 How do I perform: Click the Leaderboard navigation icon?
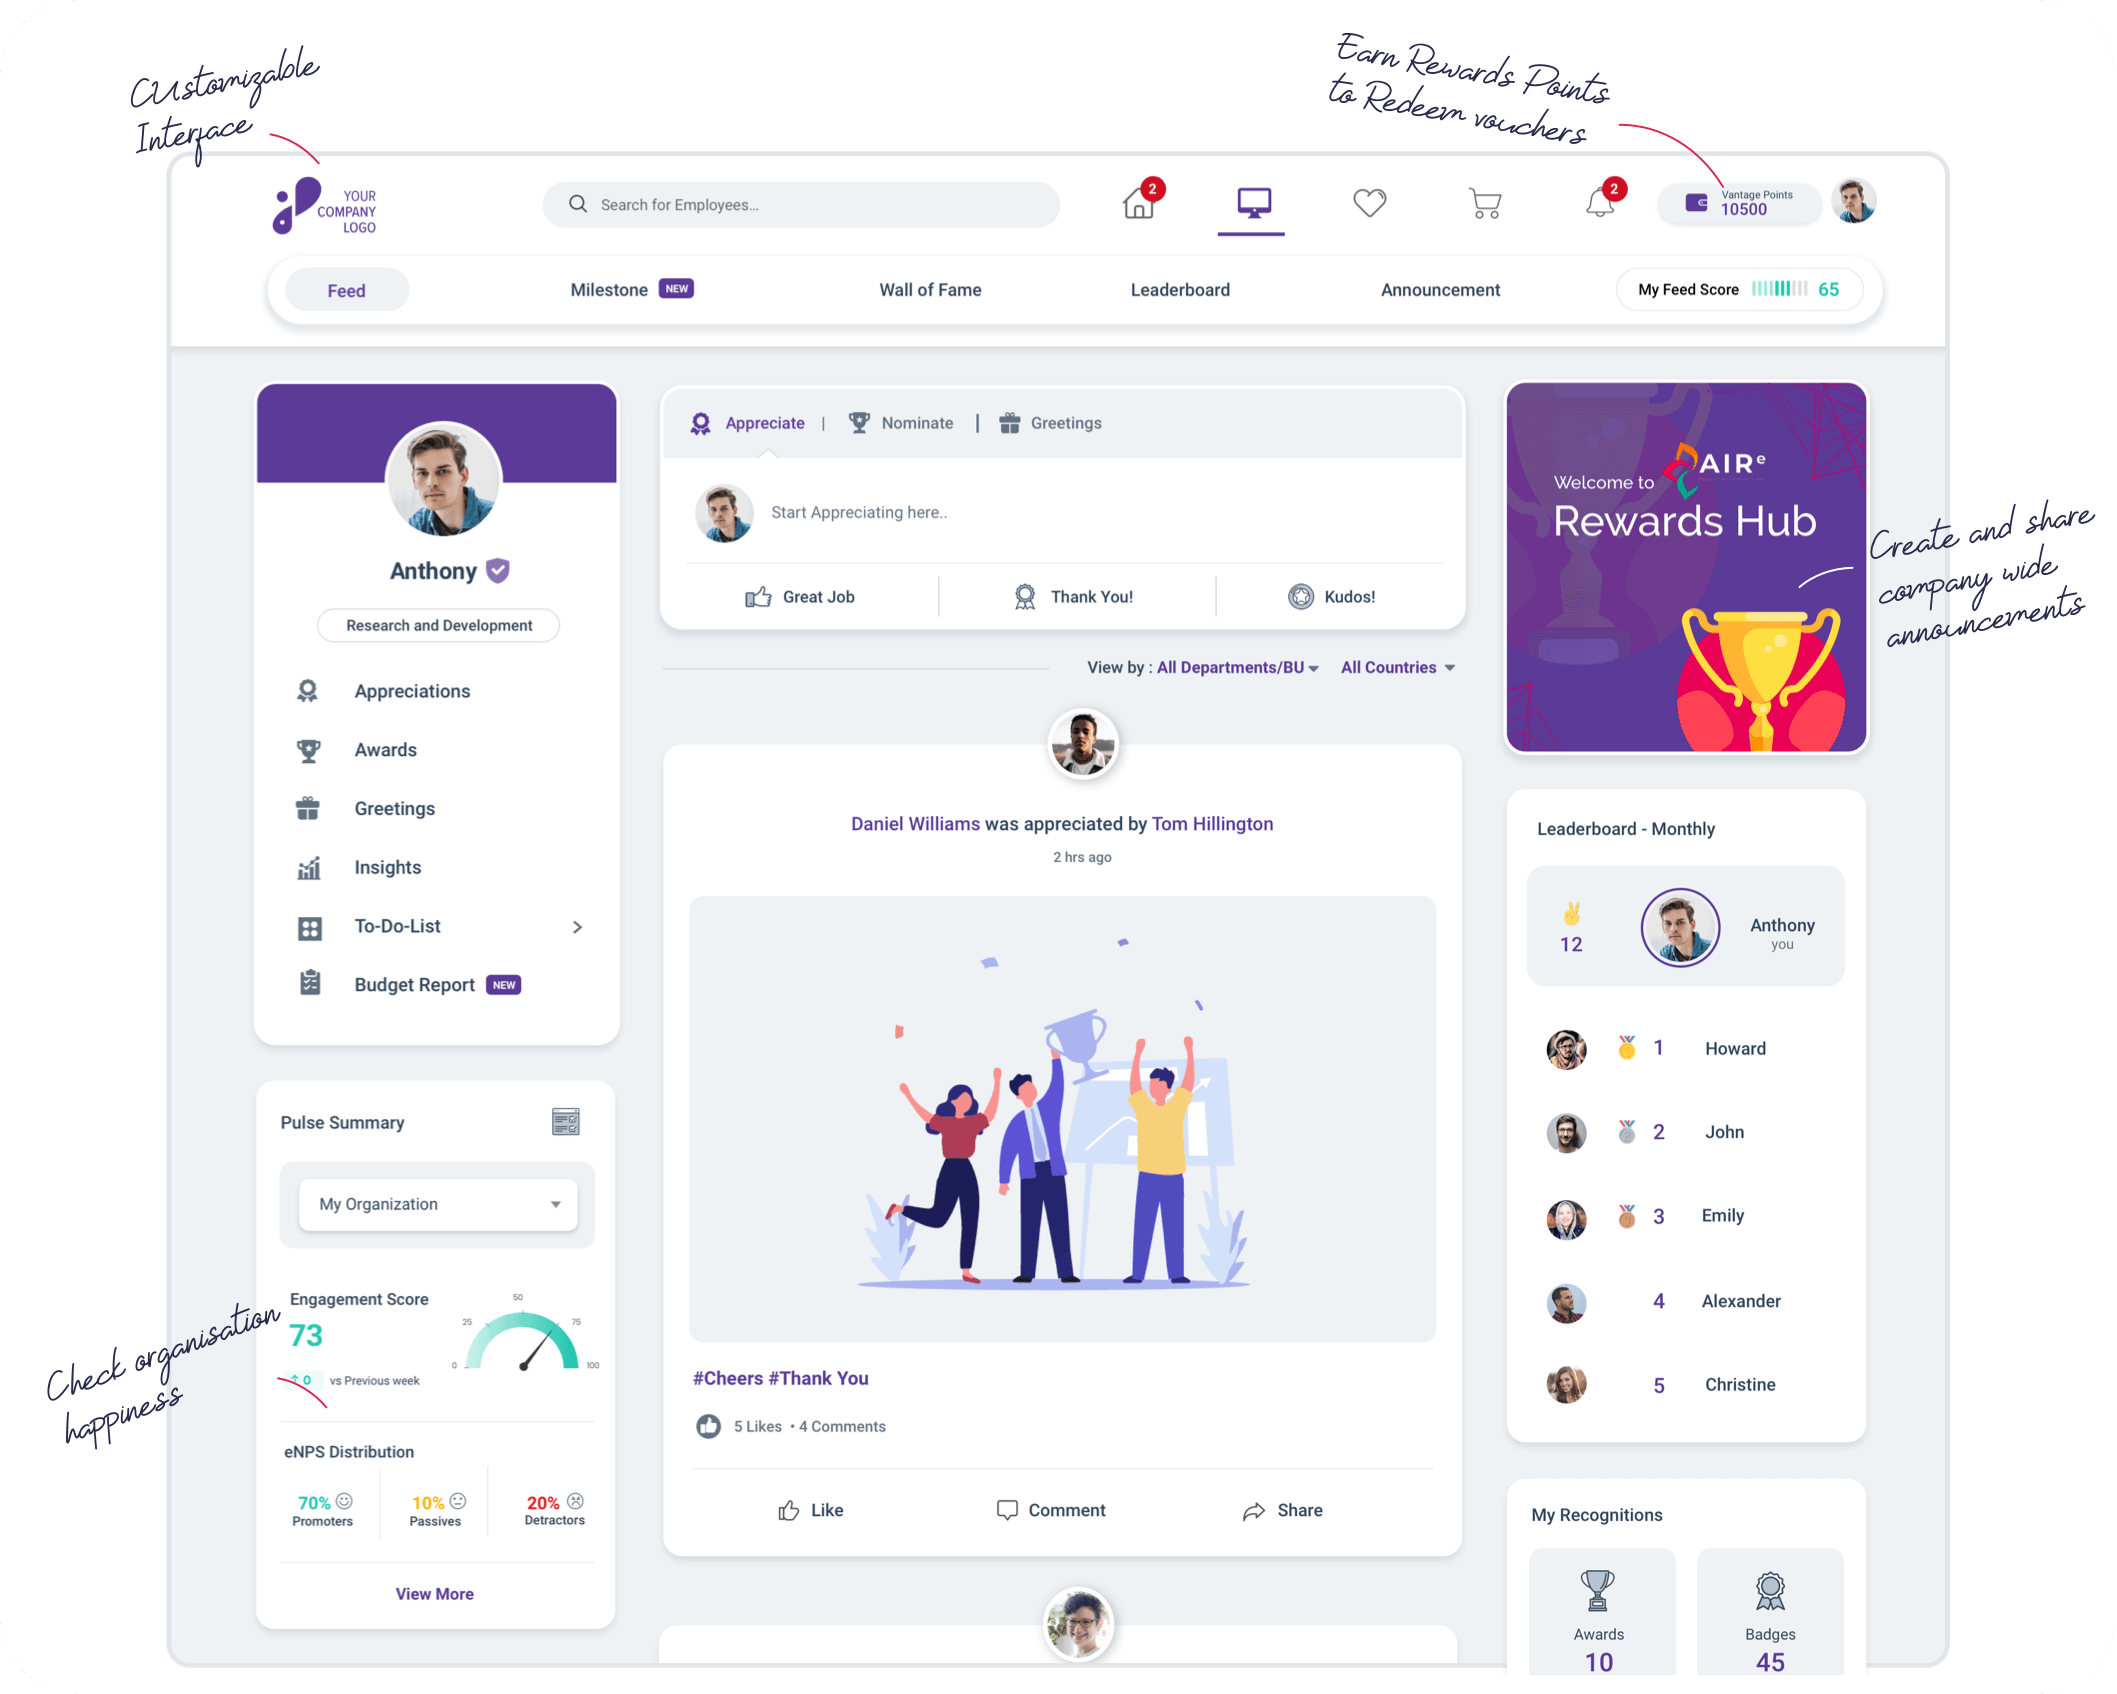tap(1180, 289)
